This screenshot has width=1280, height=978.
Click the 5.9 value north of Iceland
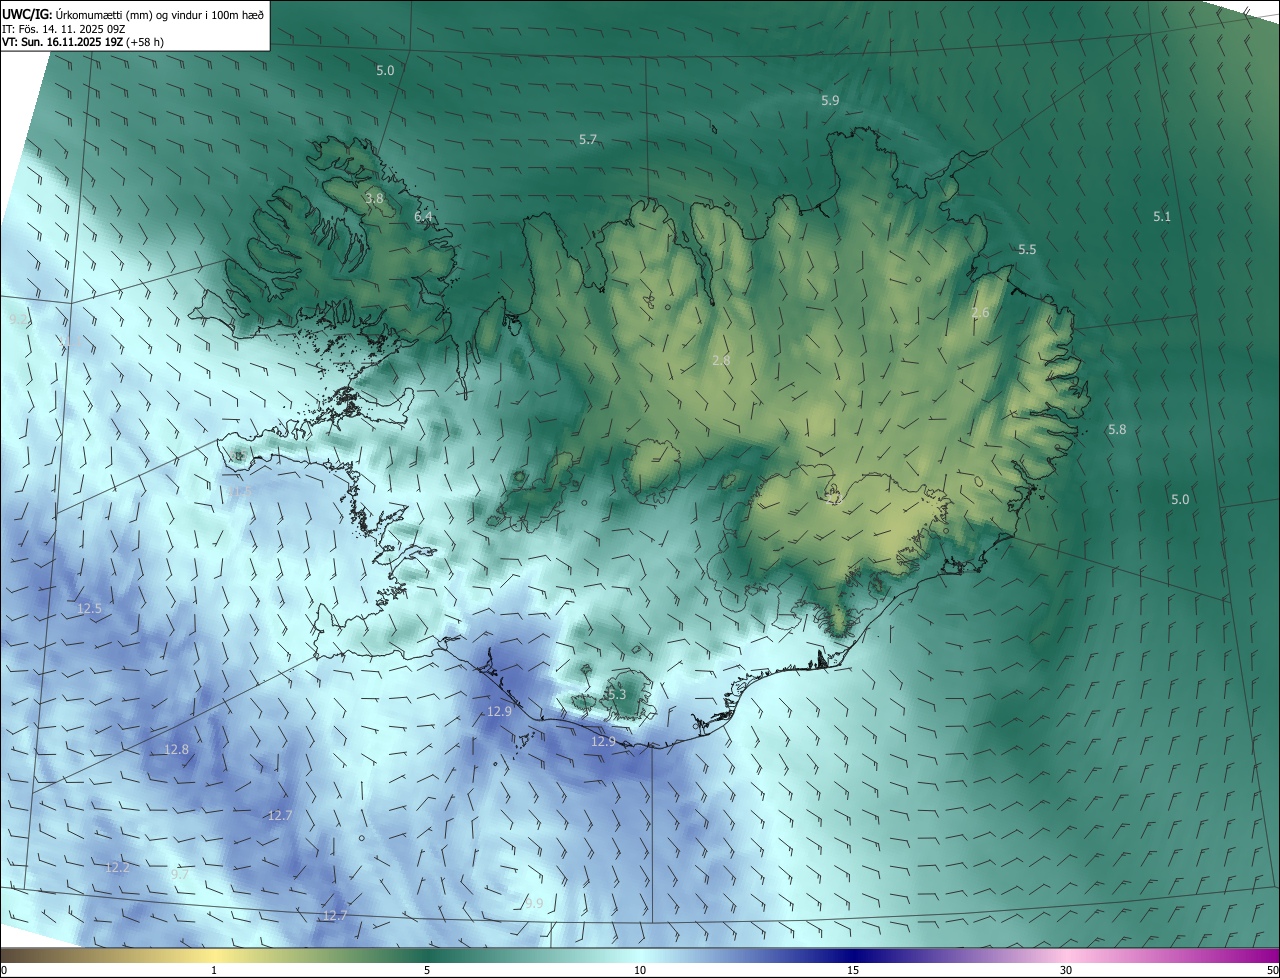tap(830, 100)
